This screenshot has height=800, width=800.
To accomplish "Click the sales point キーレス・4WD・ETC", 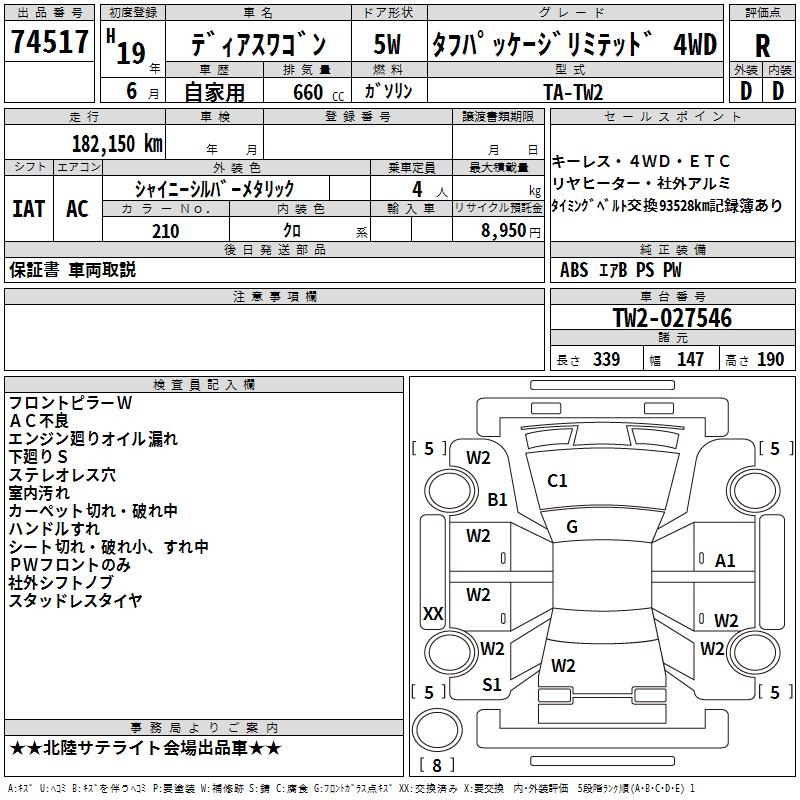I will [641, 162].
